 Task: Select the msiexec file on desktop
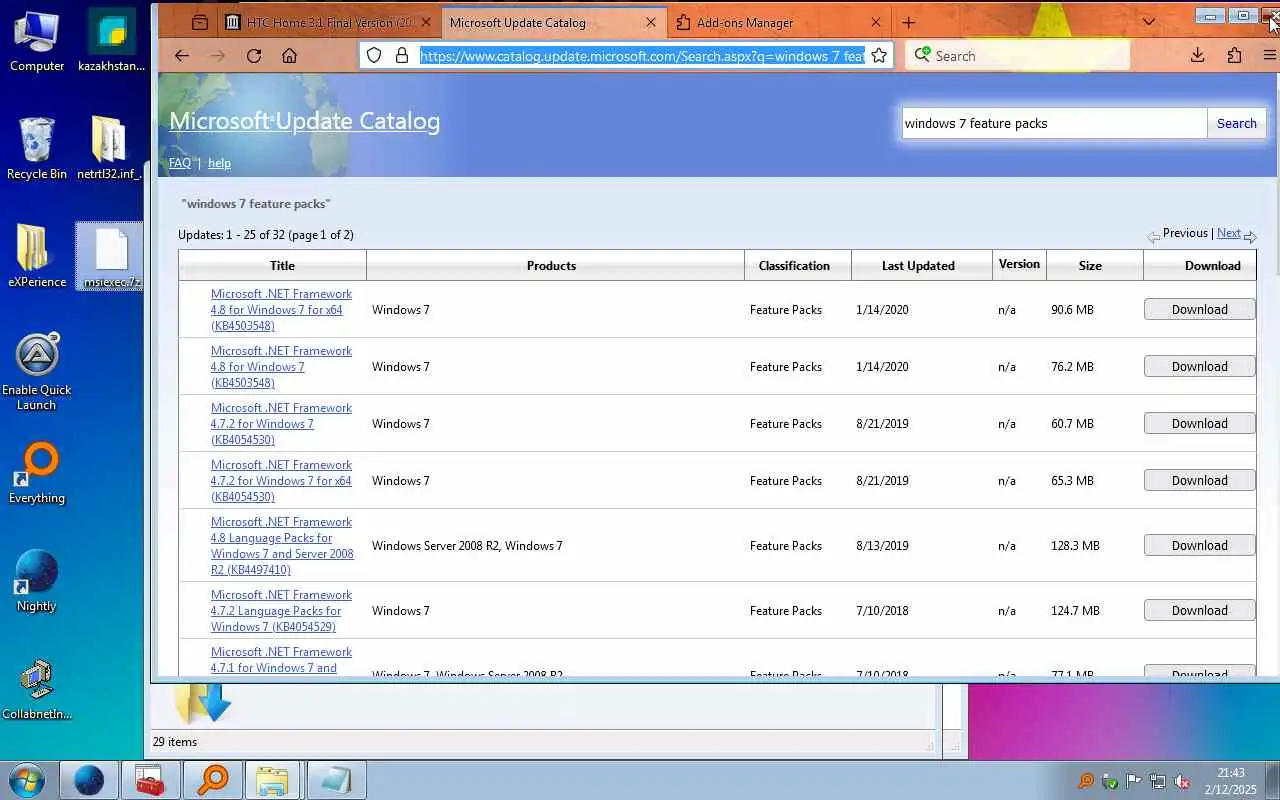[111, 256]
